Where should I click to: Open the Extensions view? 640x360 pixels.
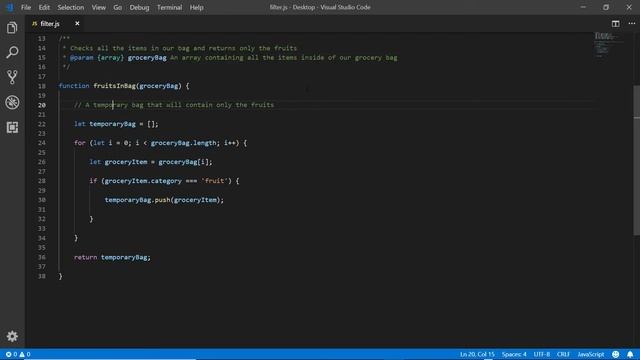tap(12, 127)
